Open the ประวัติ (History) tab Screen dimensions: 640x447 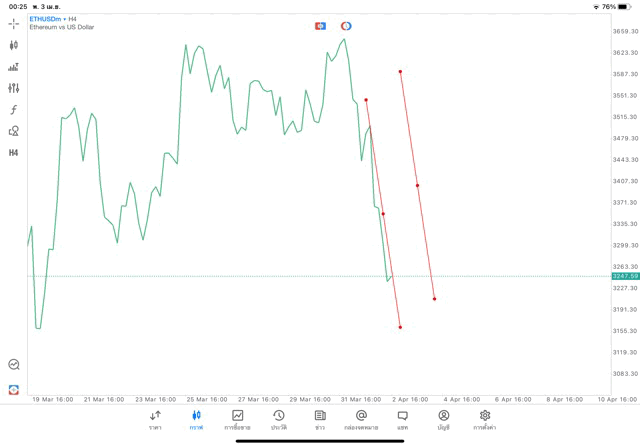coord(278,420)
